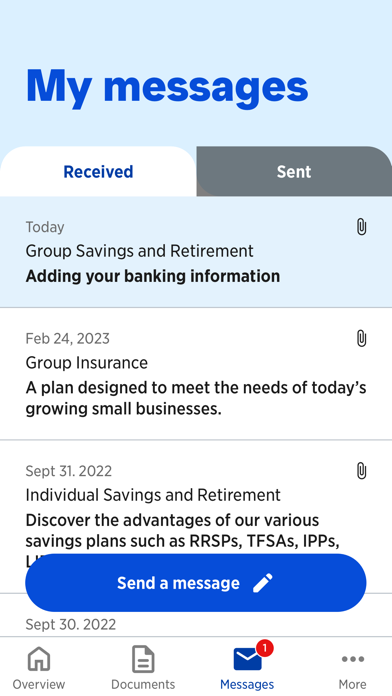Open the Group Insurance message
Viewport: 392px width, 696px height.
(x=196, y=374)
